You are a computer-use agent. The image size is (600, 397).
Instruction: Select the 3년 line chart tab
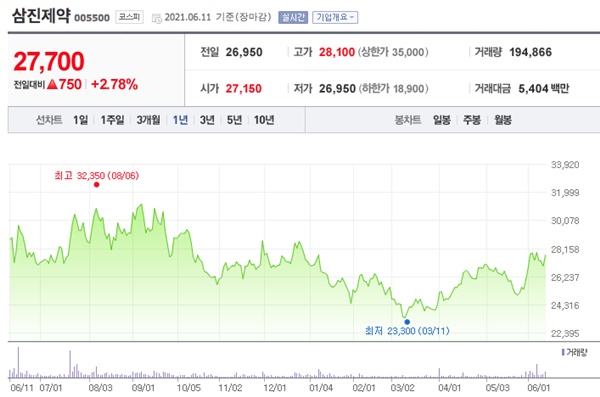point(207,120)
